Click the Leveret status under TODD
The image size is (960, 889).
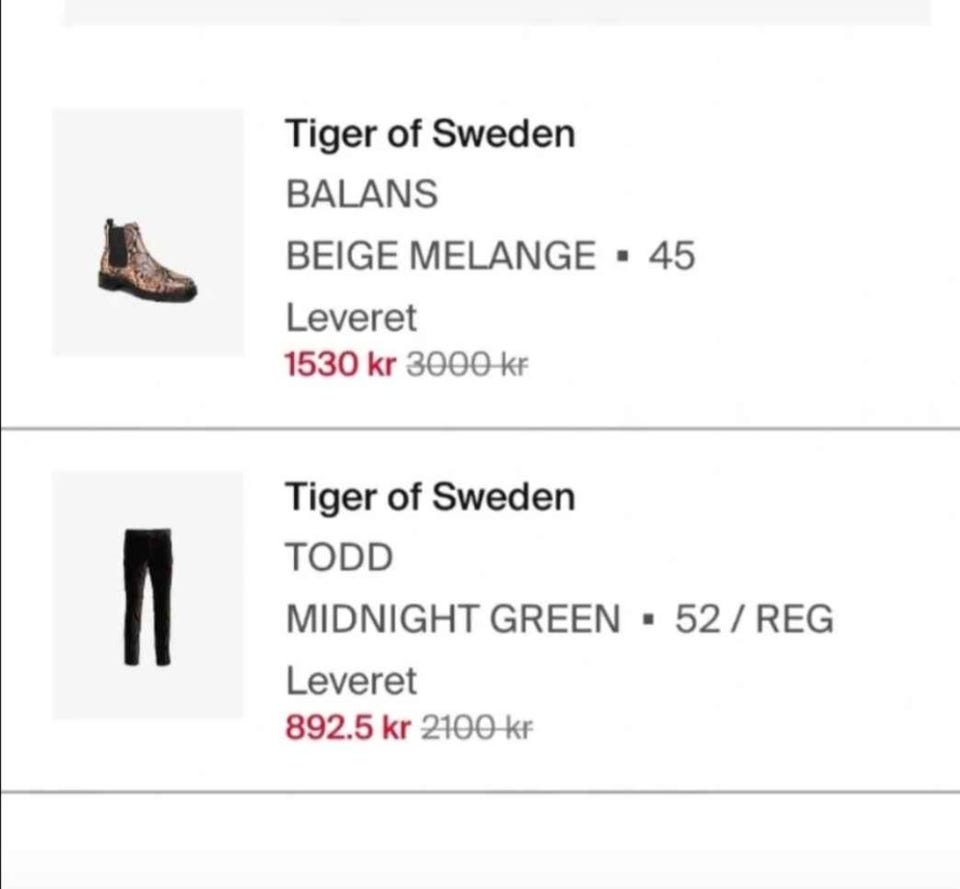(x=351, y=681)
